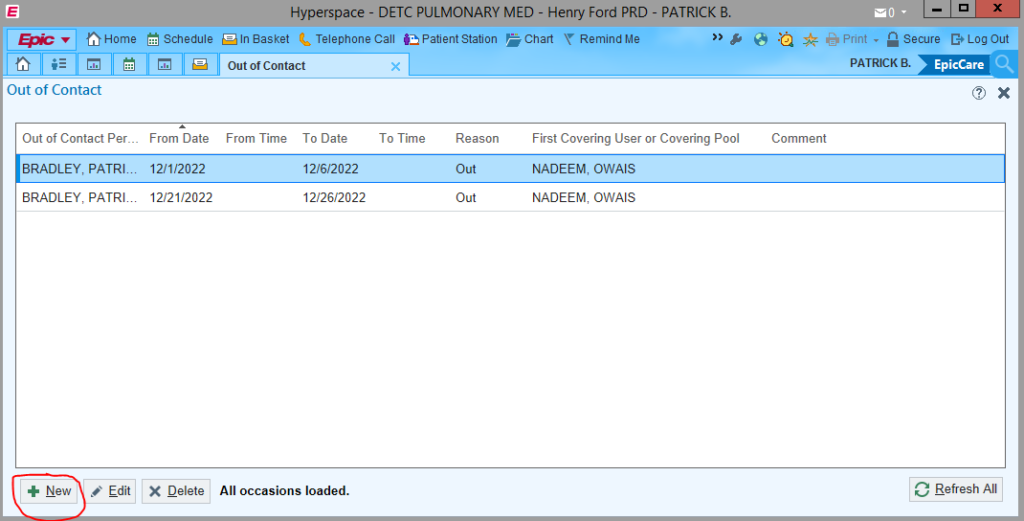Image resolution: width=1024 pixels, height=521 pixels.
Task: Open the Epic main menu dropdown
Action: coord(42,39)
